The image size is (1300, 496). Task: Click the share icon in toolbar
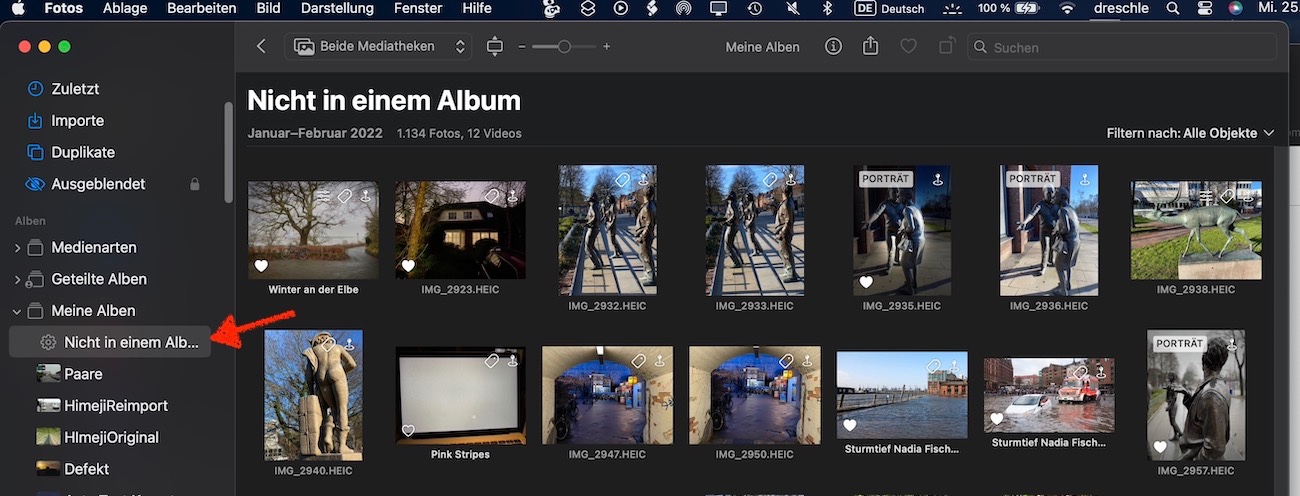(870, 47)
